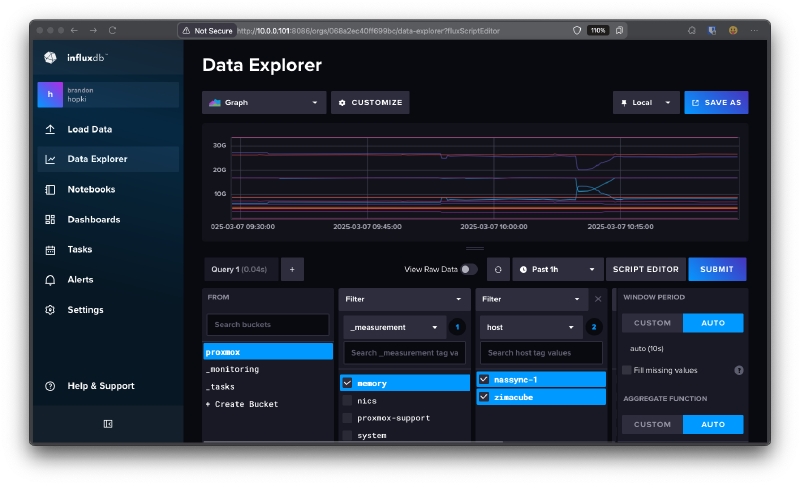
Task: Click the refresh query icon
Action: pos(497,269)
